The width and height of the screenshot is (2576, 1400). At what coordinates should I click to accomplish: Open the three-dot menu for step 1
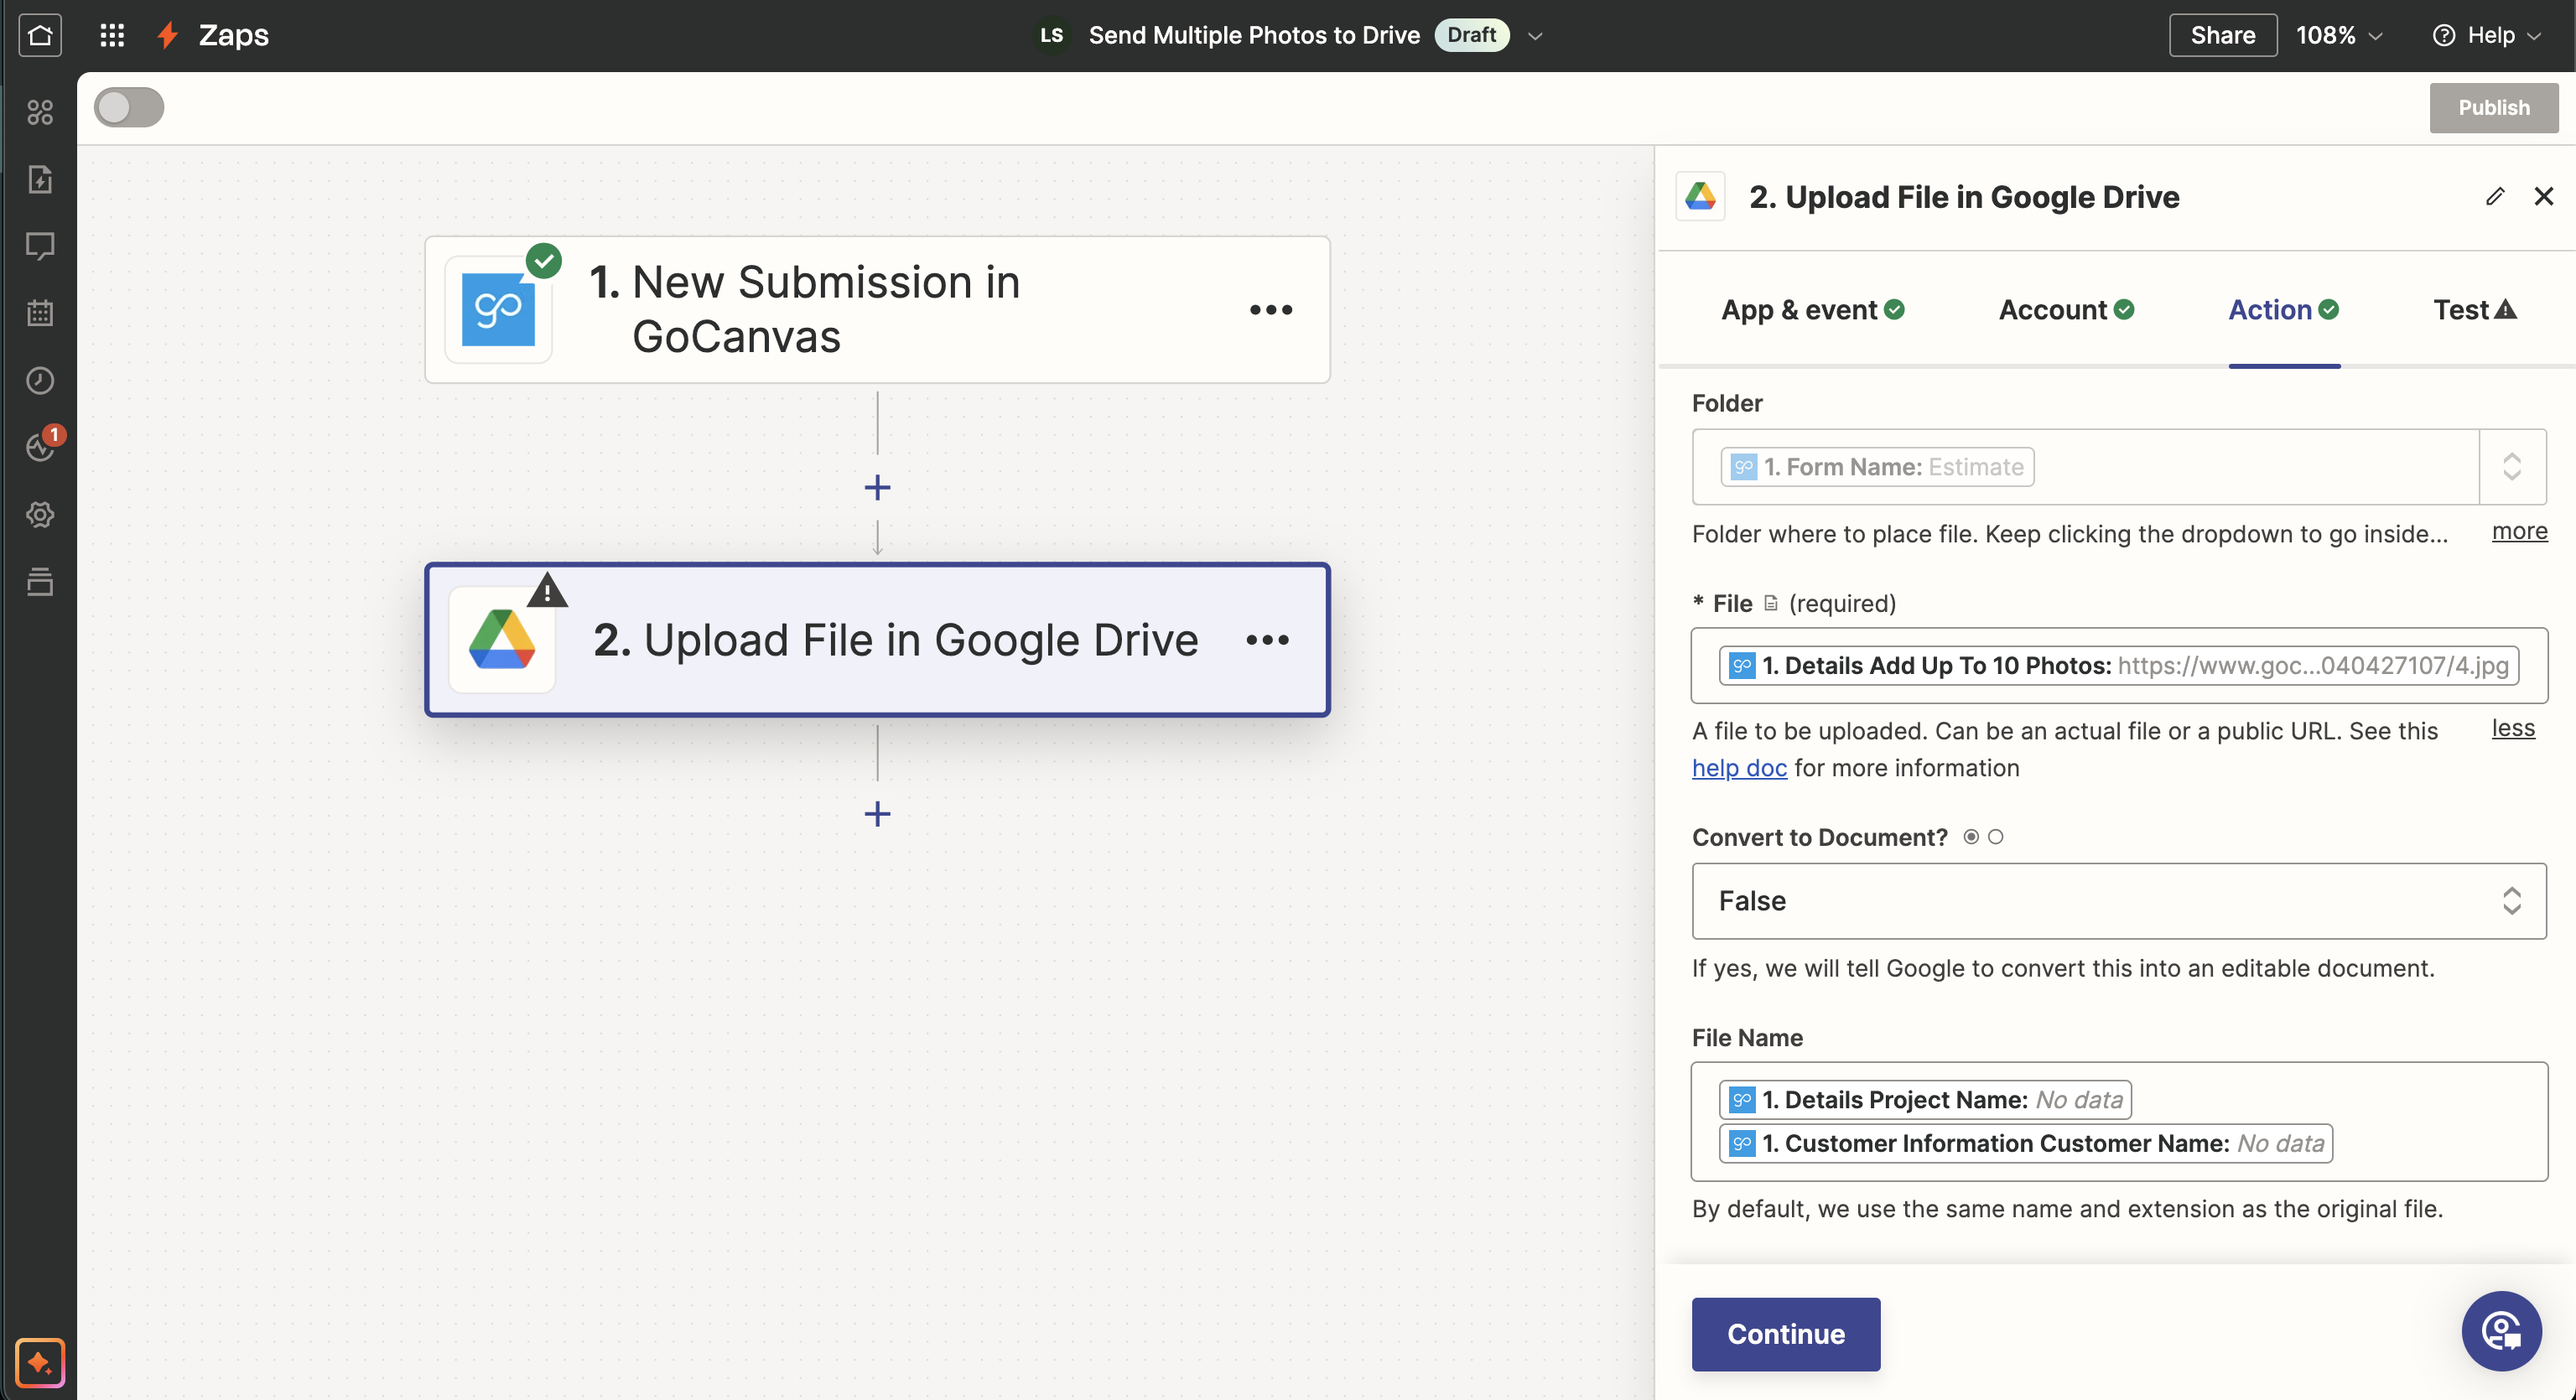point(1271,310)
